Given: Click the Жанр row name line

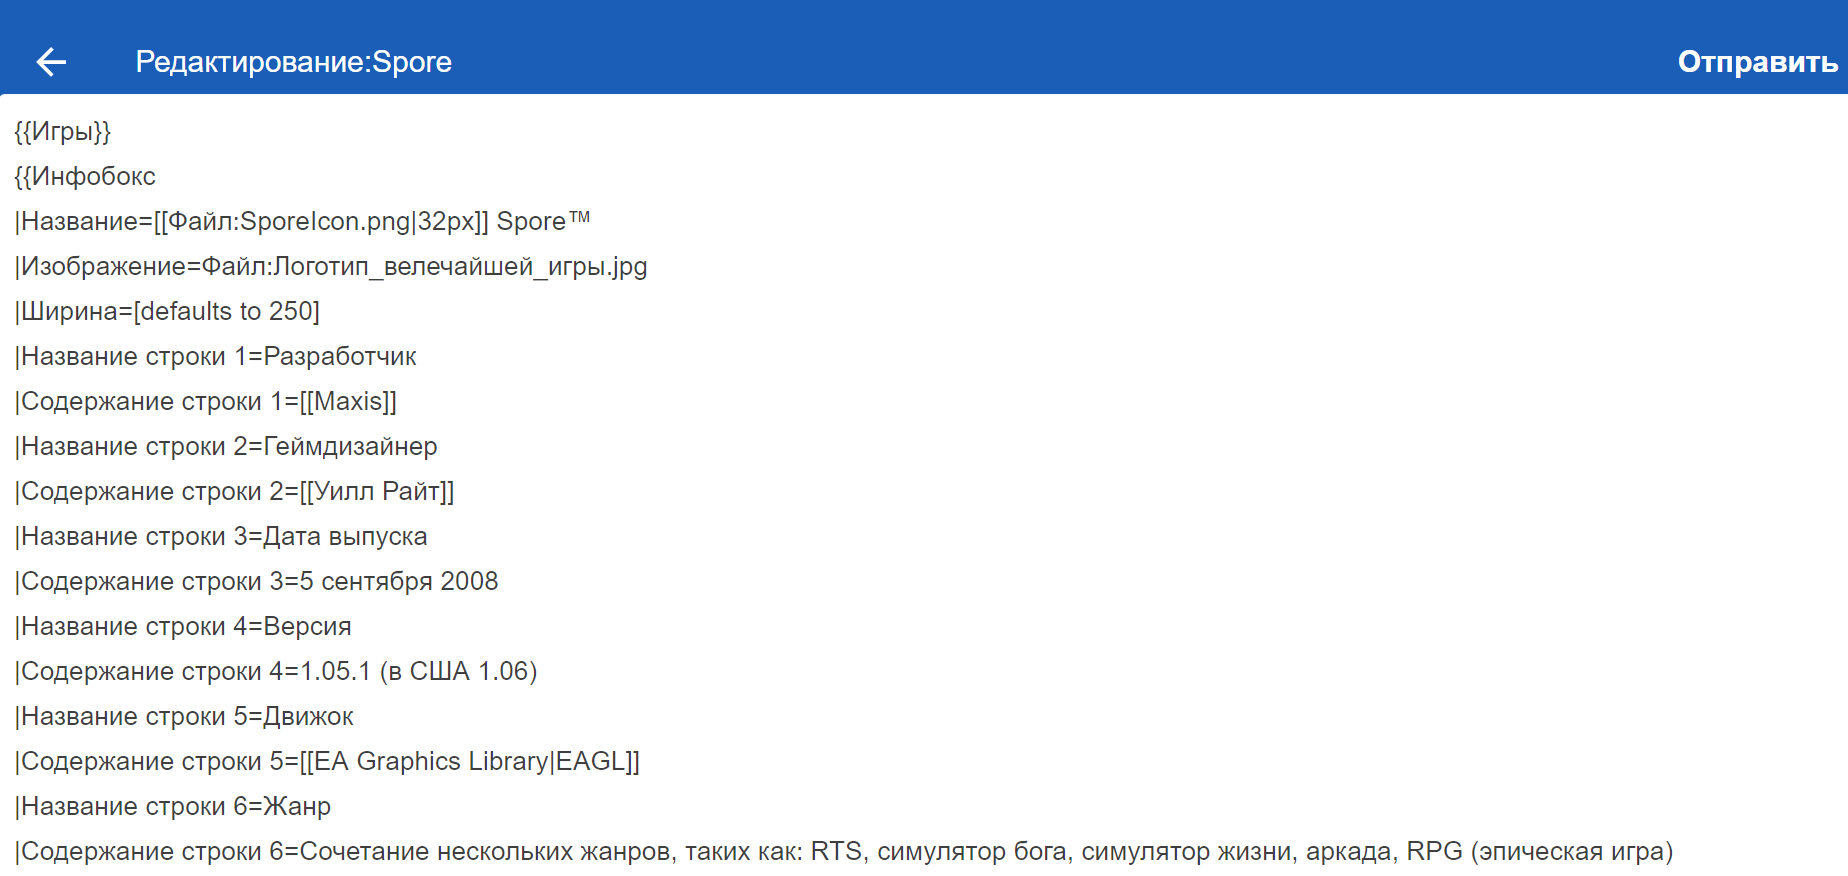Looking at the screenshot, I should pyautogui.click(x=173, y=806).
